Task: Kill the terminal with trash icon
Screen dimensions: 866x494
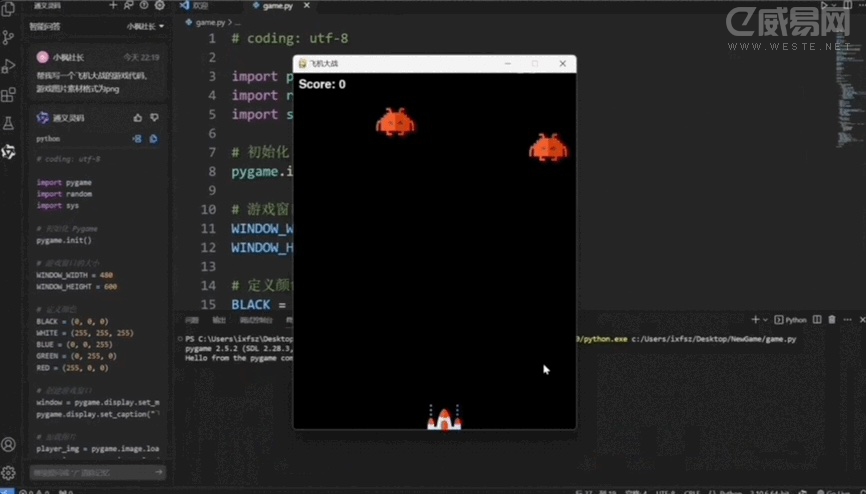Action: [x=831, y=320]
